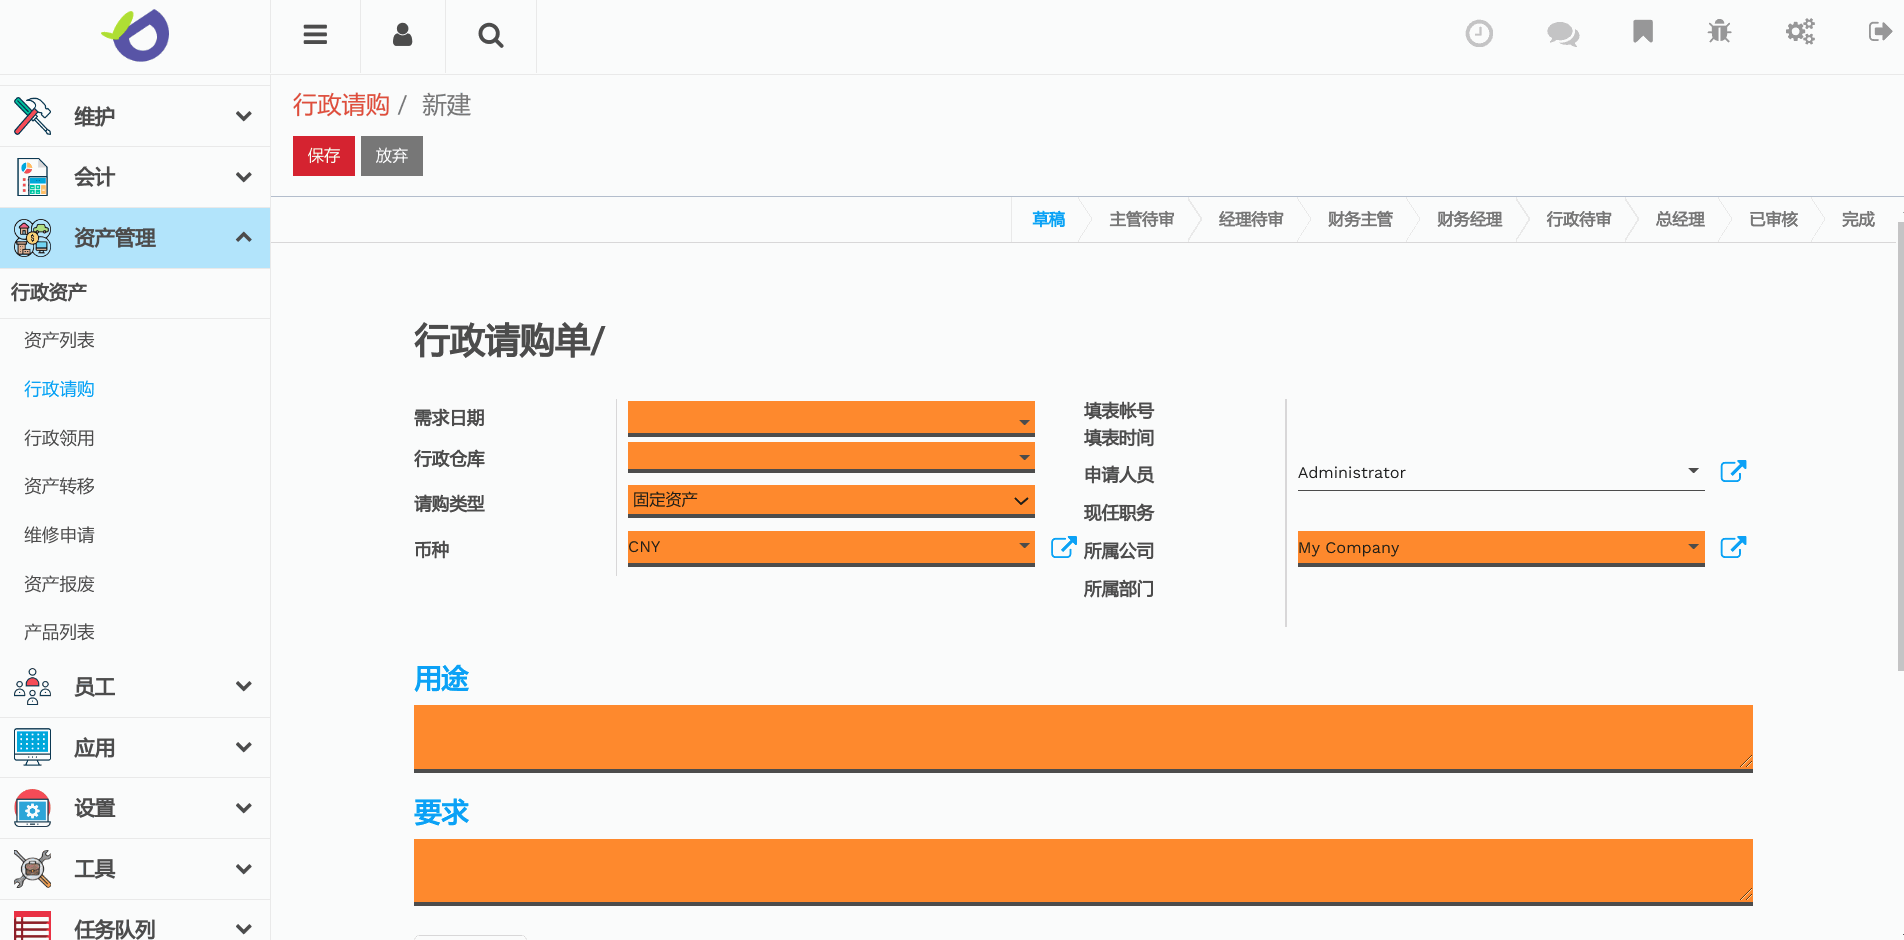Open the 请购类型 dropdown showing 固定资产

[x=830, y=500]
